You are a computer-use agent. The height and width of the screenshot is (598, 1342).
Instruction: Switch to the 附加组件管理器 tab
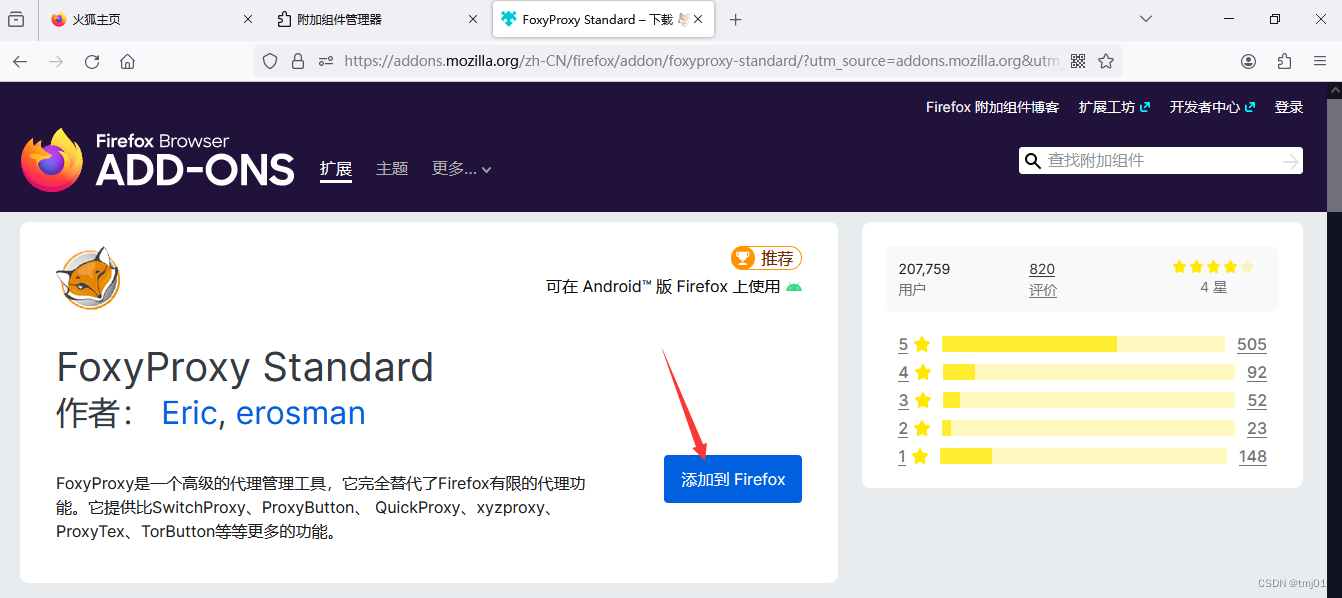(x=377, y=19)
